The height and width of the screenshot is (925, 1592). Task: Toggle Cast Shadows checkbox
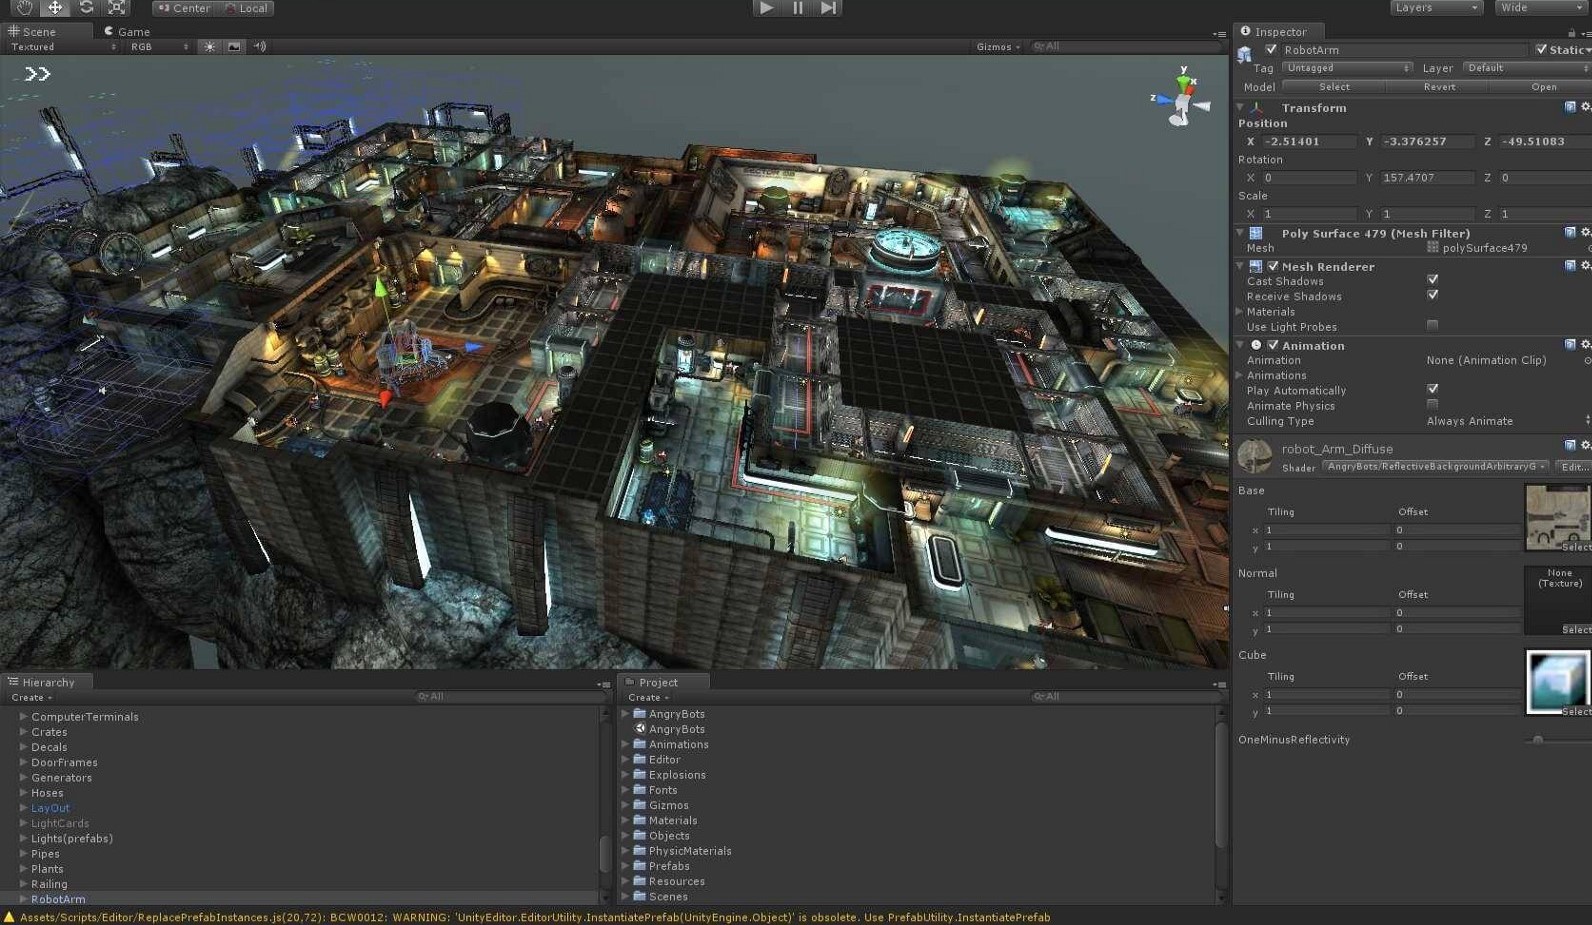coord(1433,280)
